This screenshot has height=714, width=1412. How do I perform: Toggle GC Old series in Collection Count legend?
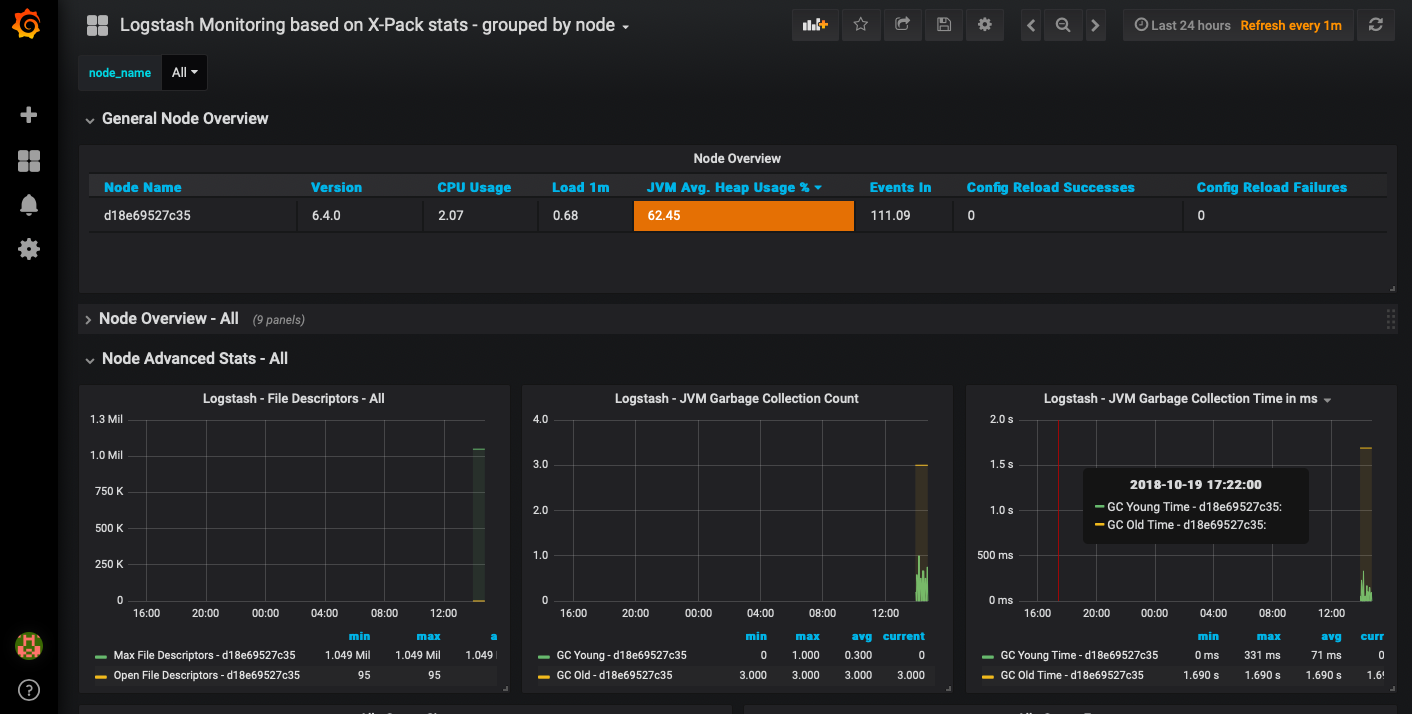615,675
